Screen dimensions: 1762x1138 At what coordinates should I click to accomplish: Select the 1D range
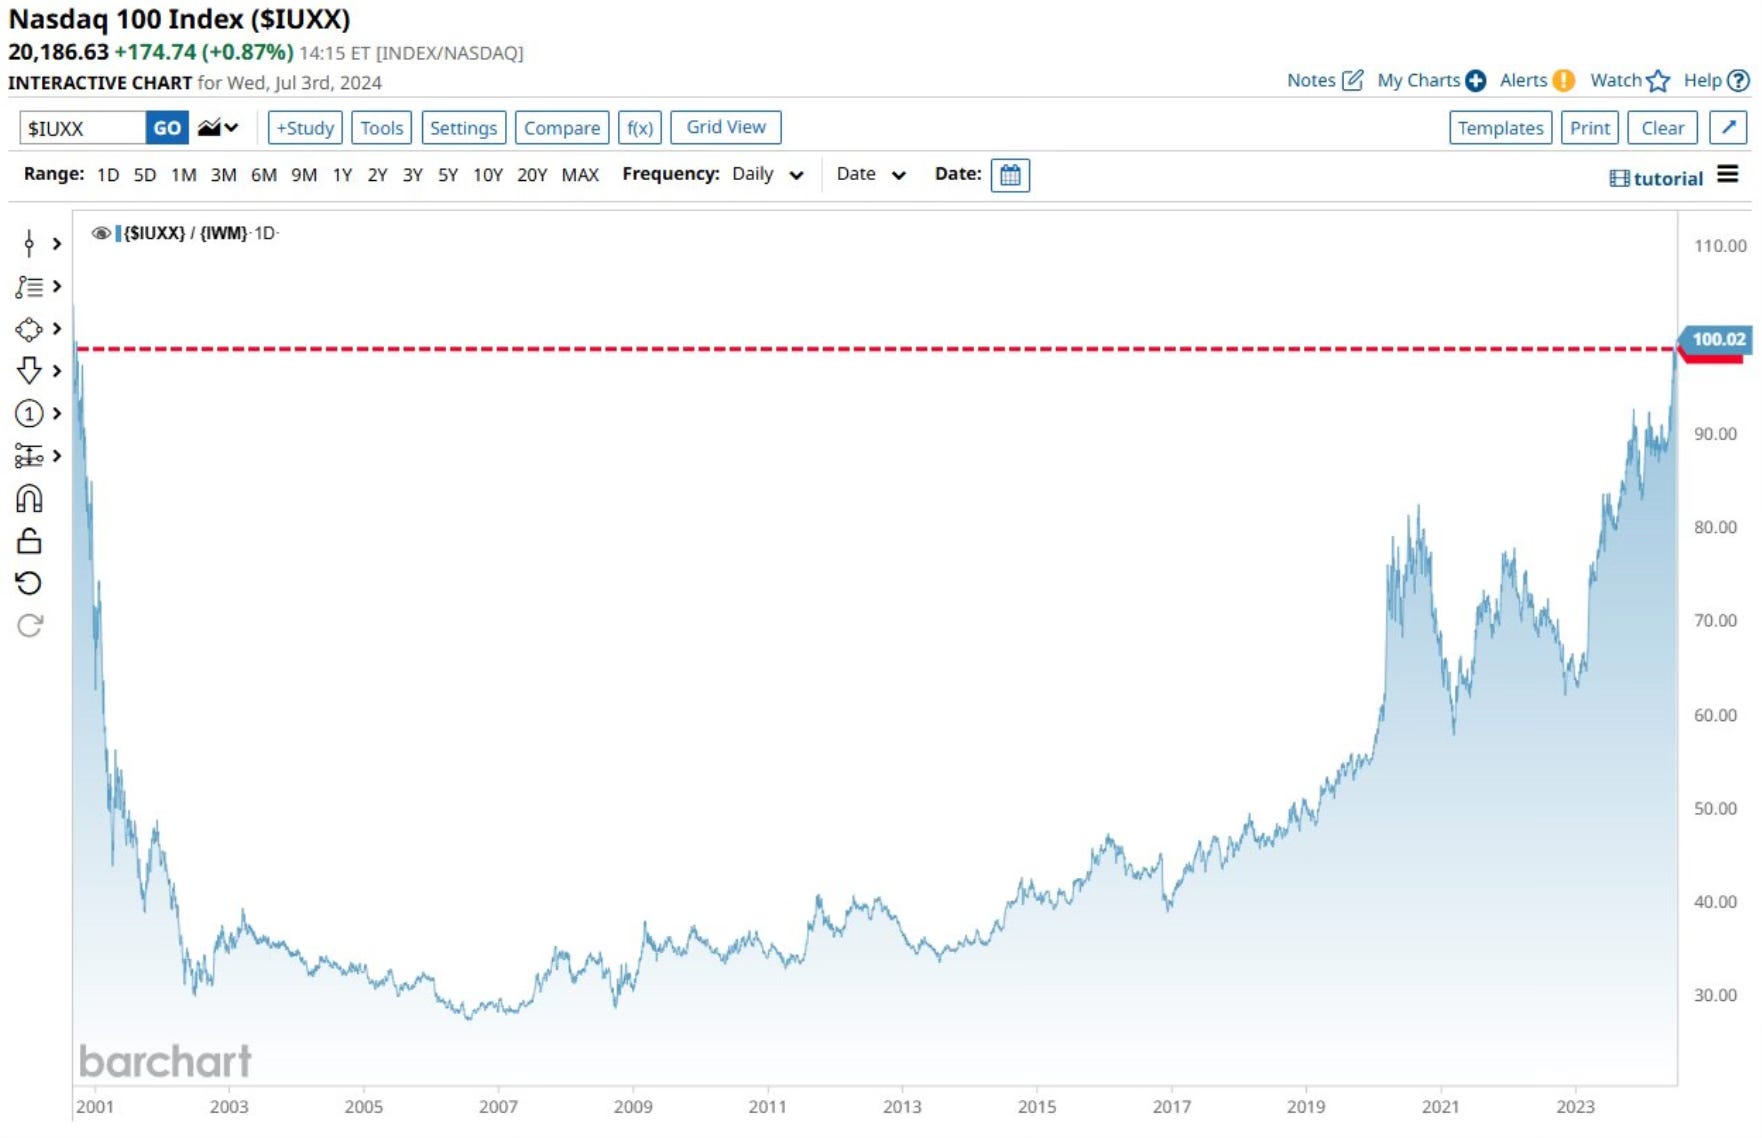point(108,175)
